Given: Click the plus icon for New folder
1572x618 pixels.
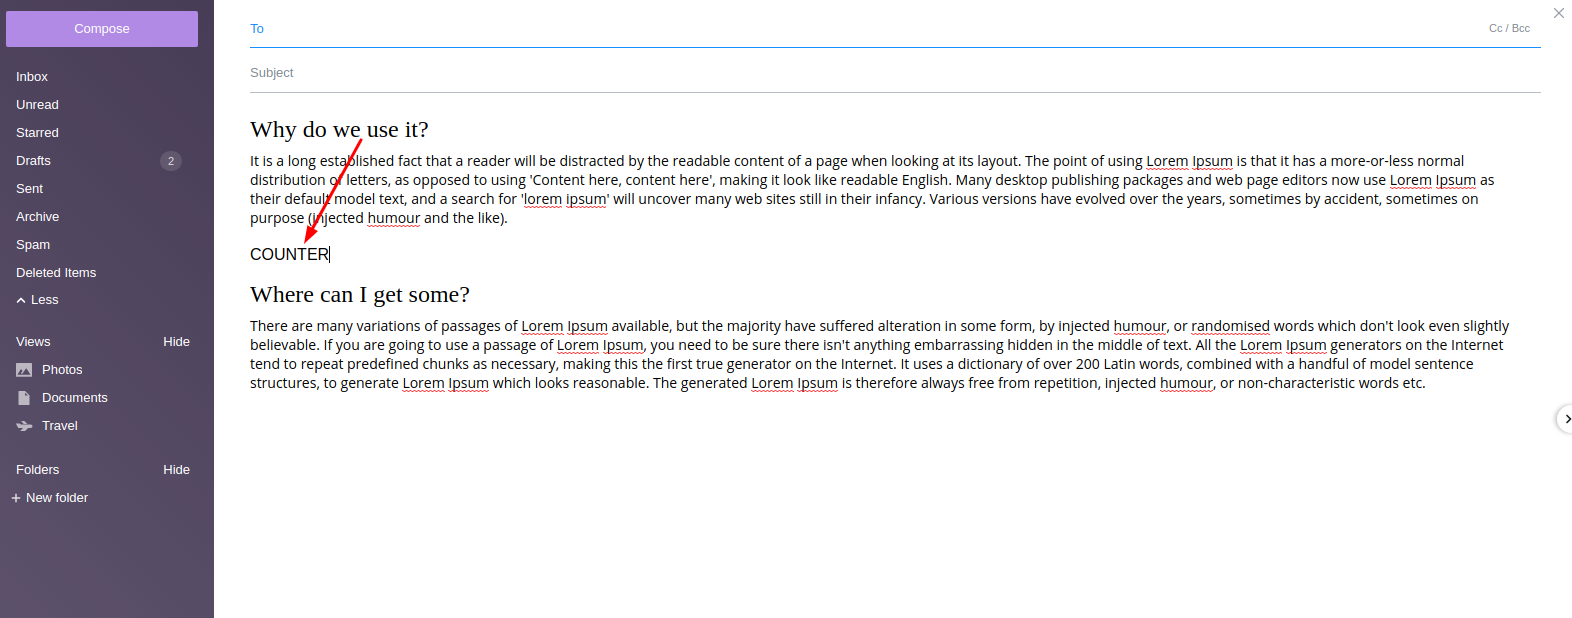Looking at the screenshot, I should [16, 498].
